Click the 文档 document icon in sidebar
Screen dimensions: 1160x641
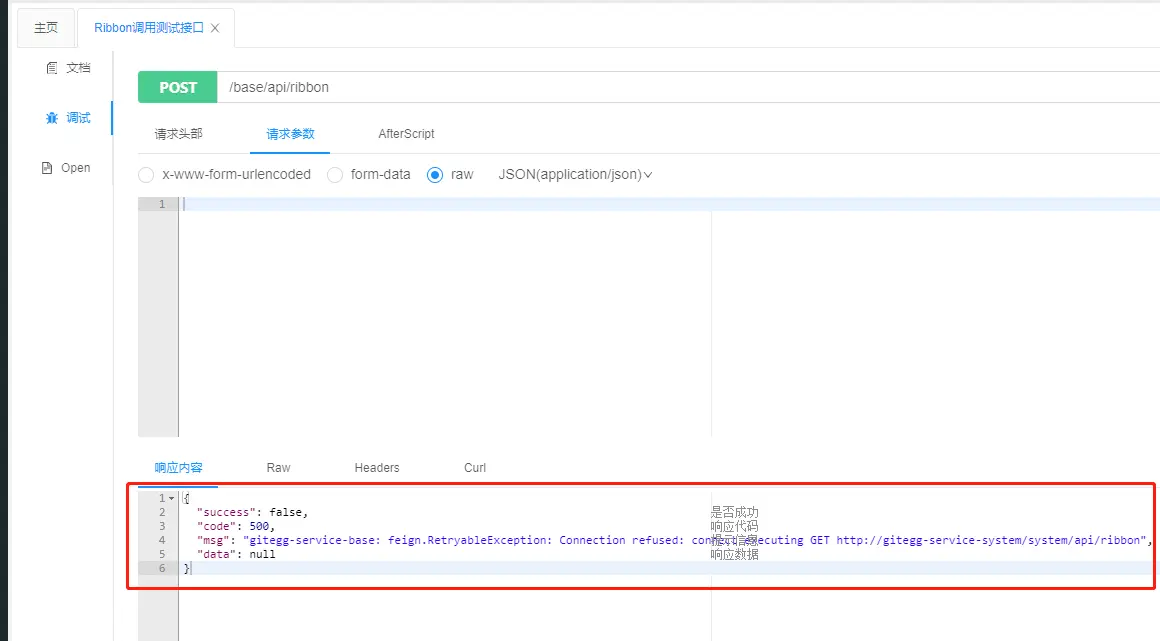[52, 68]
